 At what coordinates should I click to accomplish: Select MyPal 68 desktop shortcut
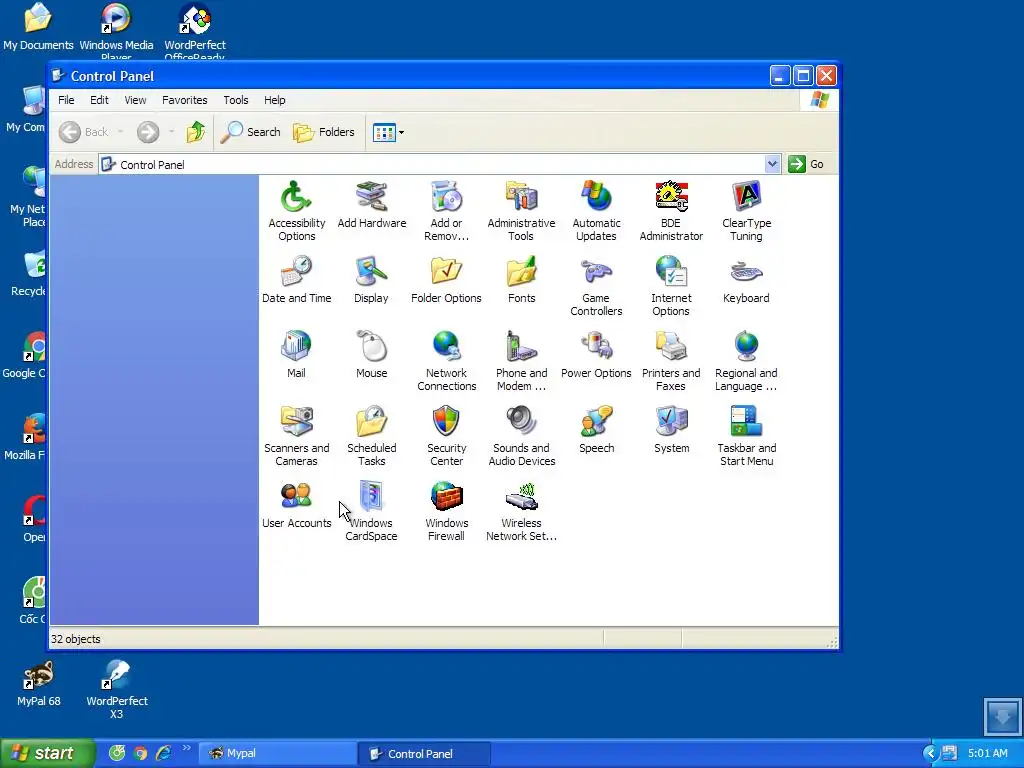point(39,684)
